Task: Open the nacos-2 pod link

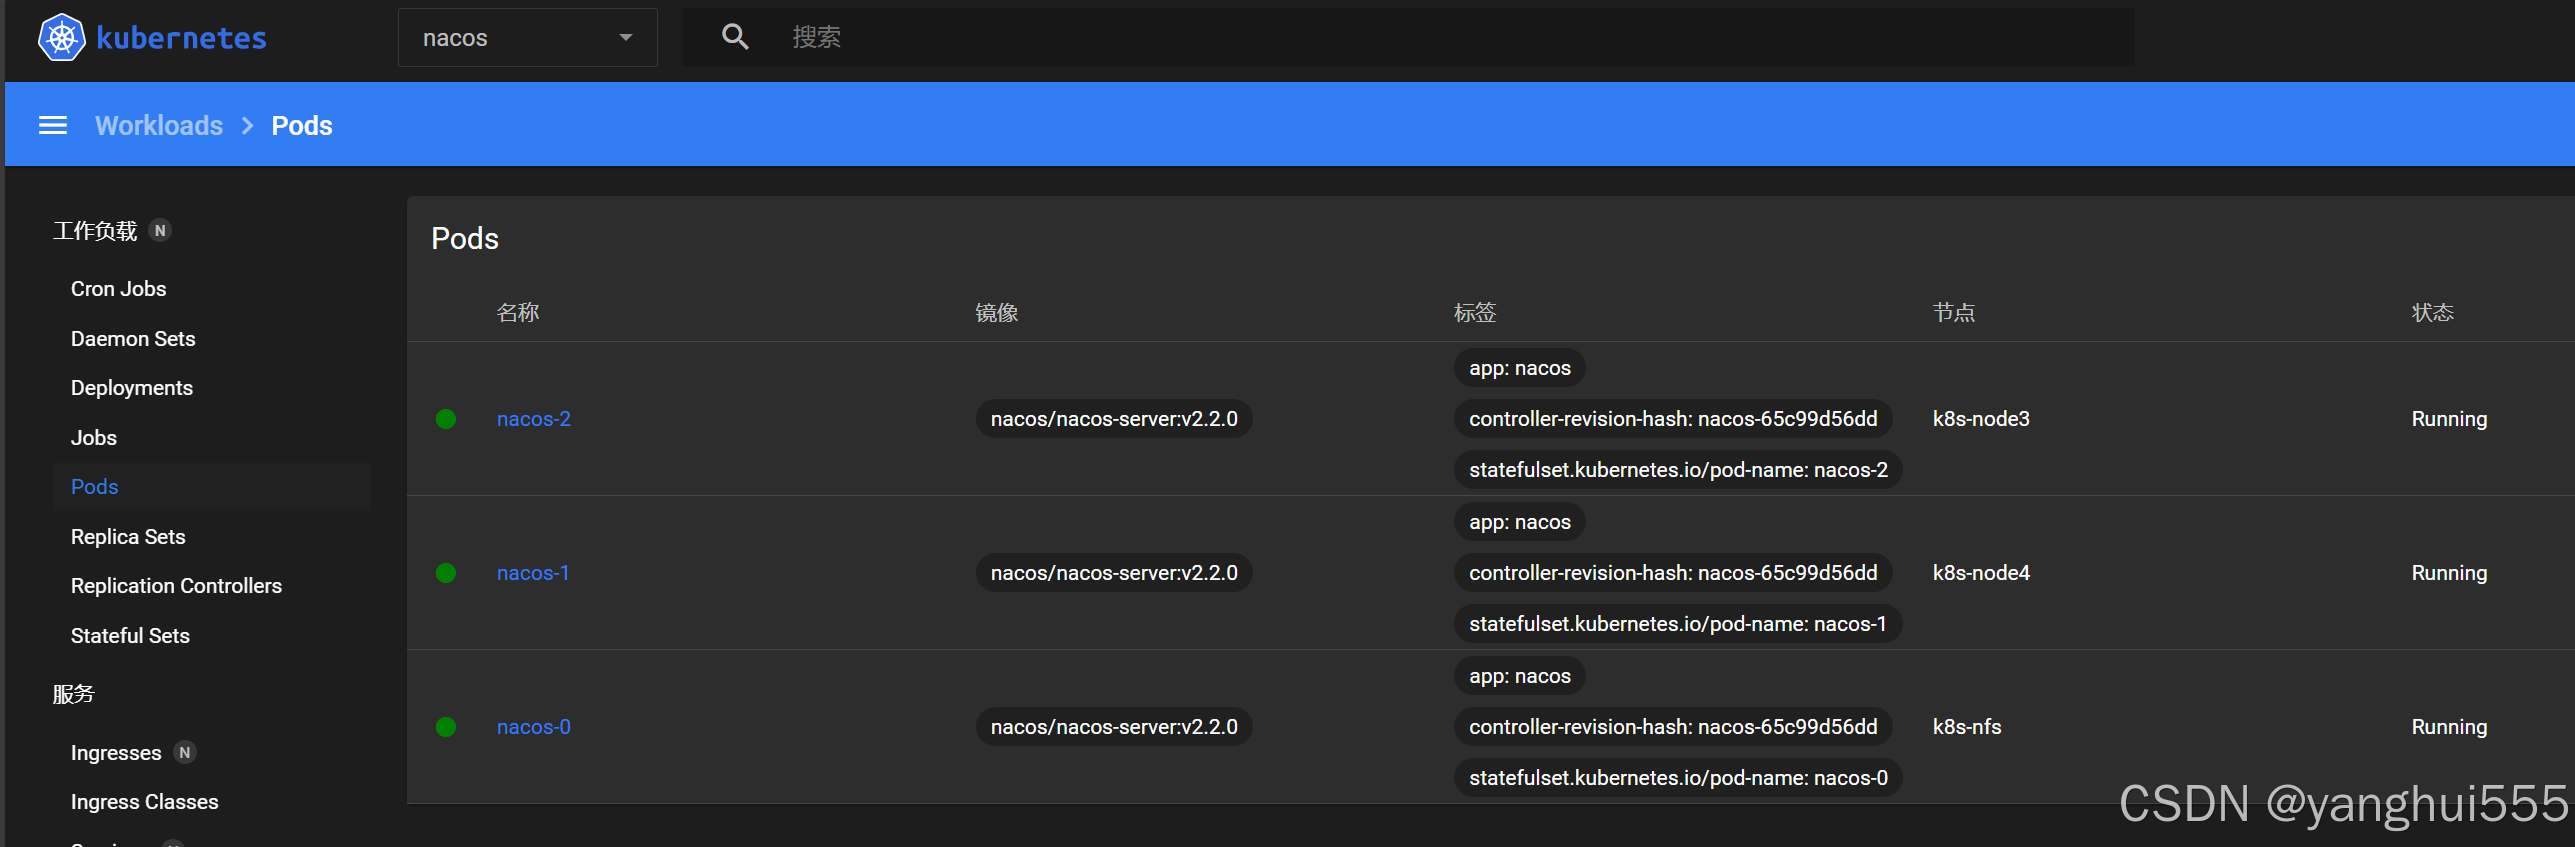Action: [534, 419]
